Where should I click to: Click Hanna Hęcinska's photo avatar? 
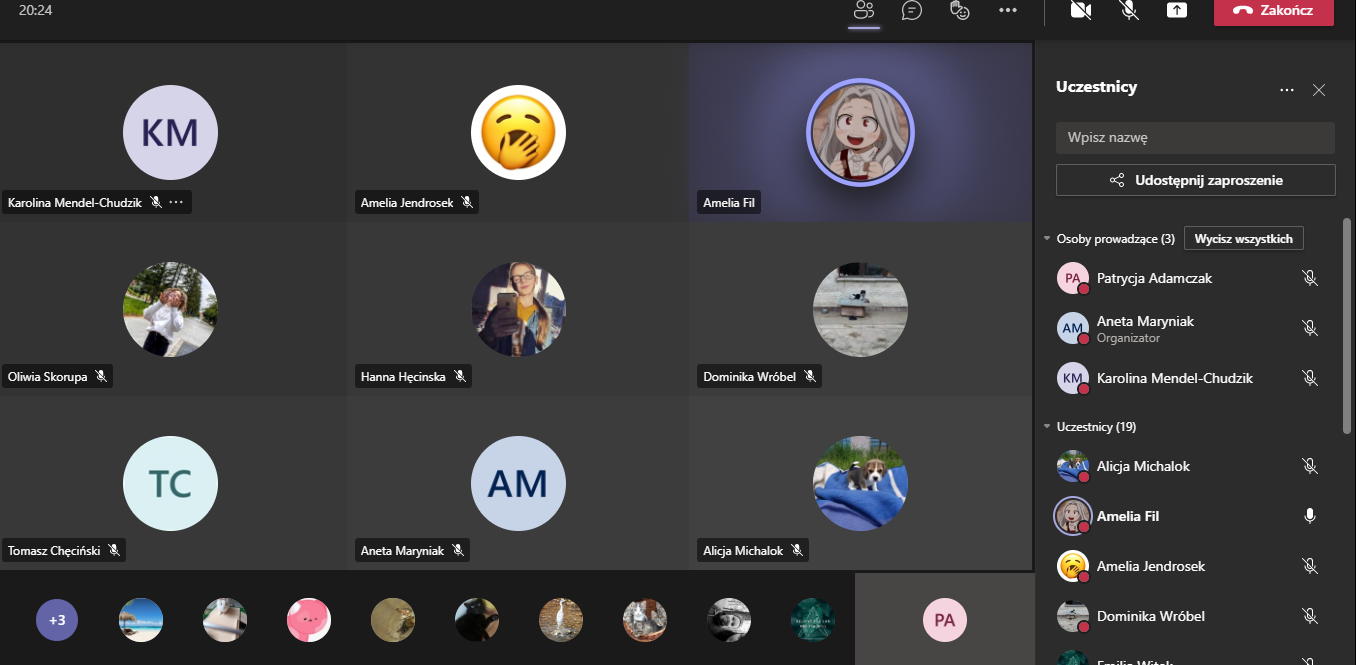[518, 309]
